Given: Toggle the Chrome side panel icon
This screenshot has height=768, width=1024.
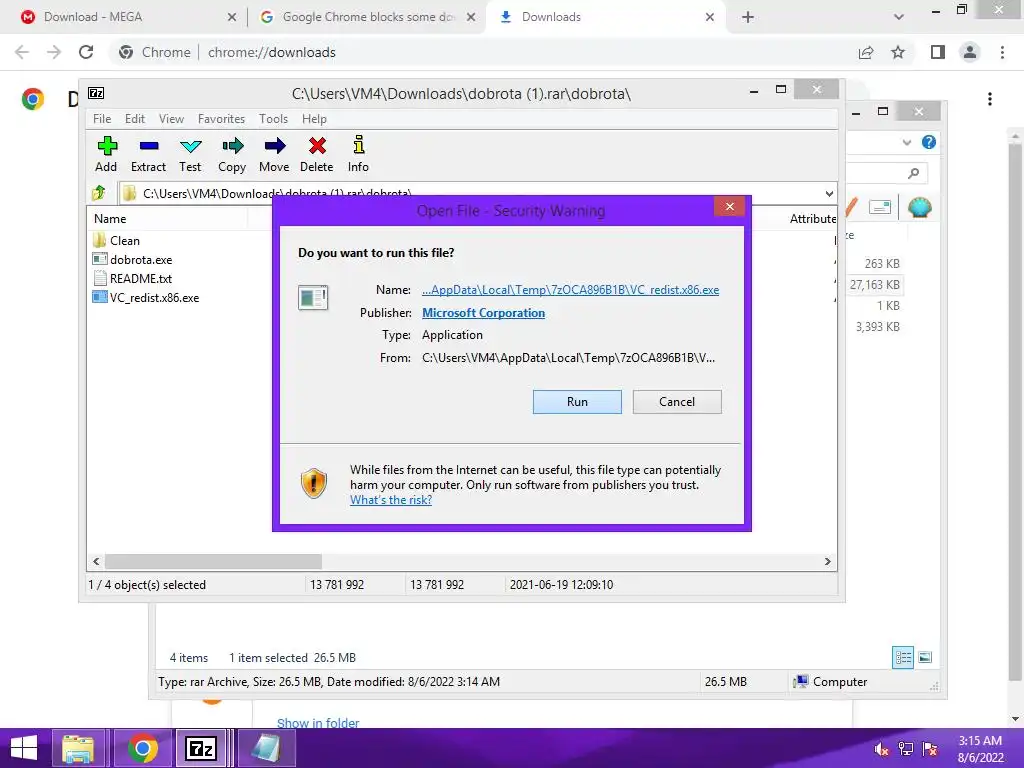Looking at the screenshot, I should pos(938,52).
